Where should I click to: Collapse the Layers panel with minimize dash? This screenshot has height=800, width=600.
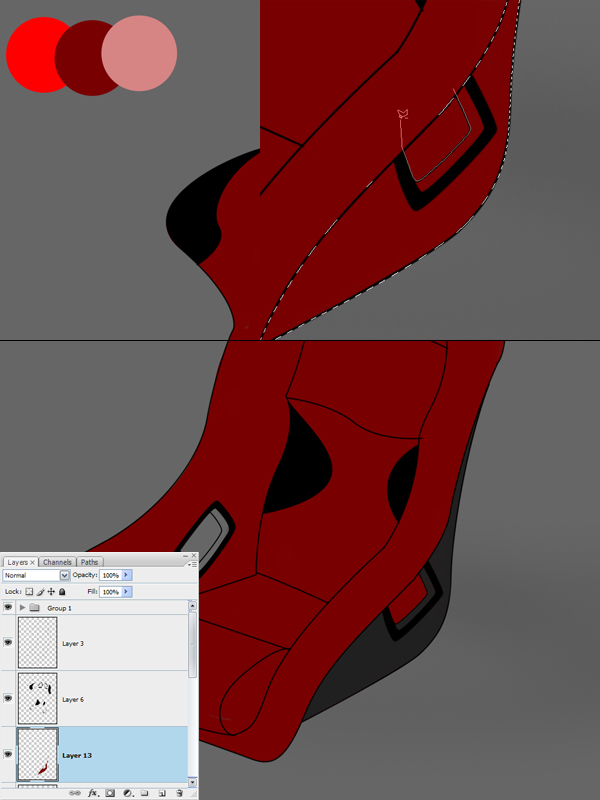(185, 556)
